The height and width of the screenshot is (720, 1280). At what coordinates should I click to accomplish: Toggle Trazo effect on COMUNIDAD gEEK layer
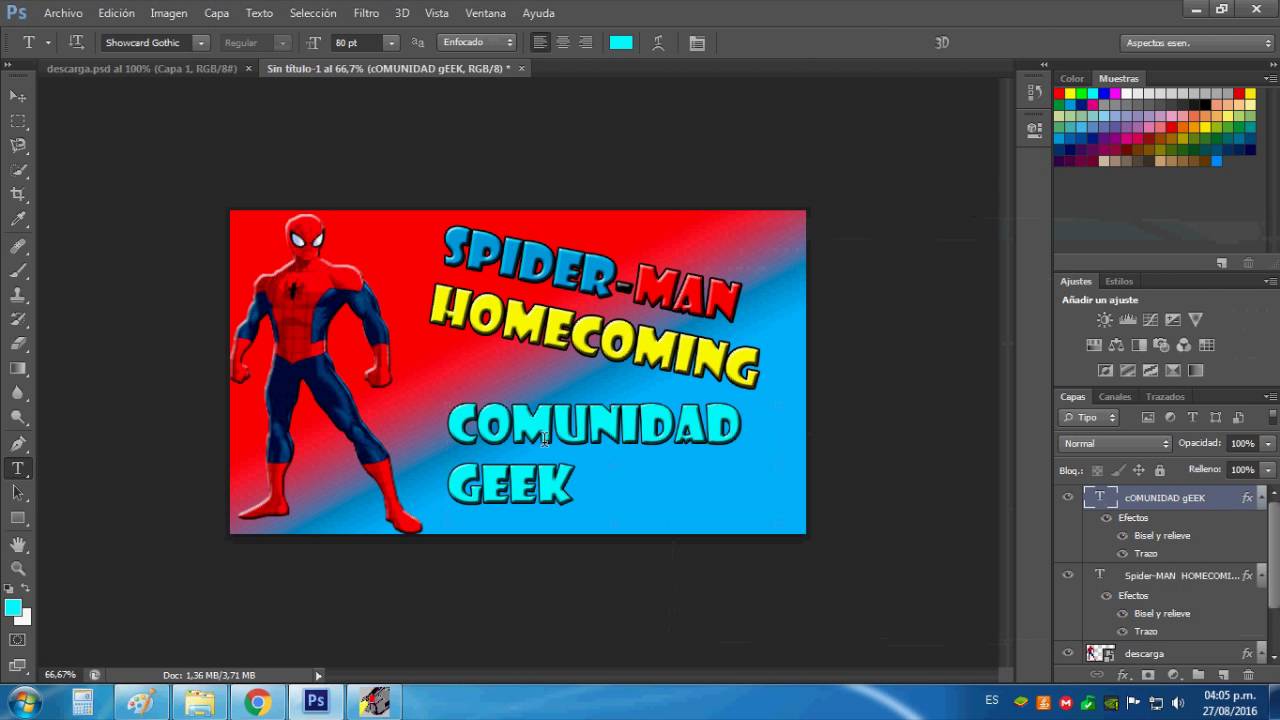point(1123,554)
